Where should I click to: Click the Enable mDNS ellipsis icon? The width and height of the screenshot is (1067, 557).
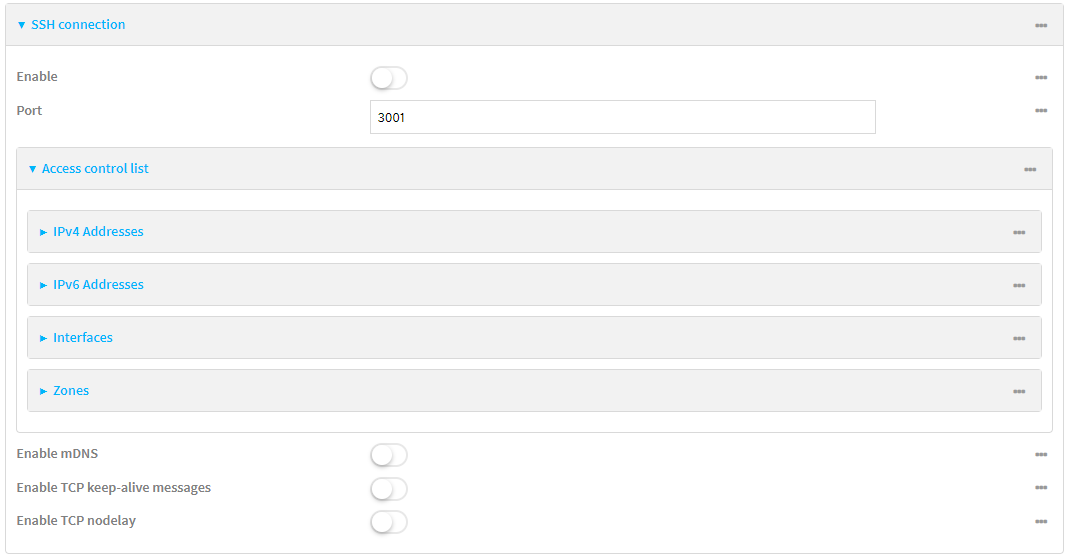(x=1041, y=454)
